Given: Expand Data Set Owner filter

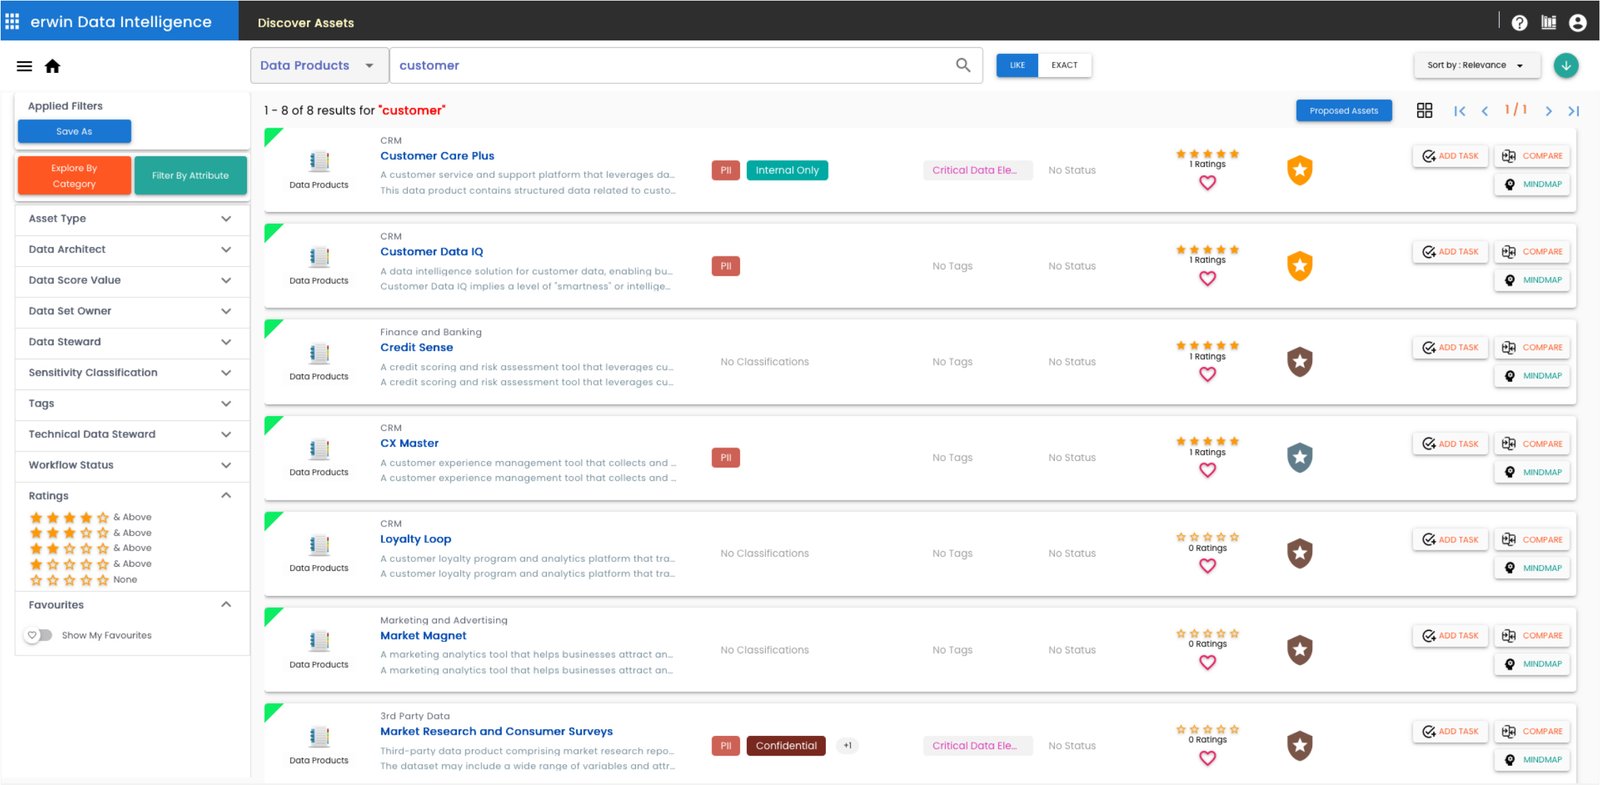Looking at the screenshot, I should [131, 311].
